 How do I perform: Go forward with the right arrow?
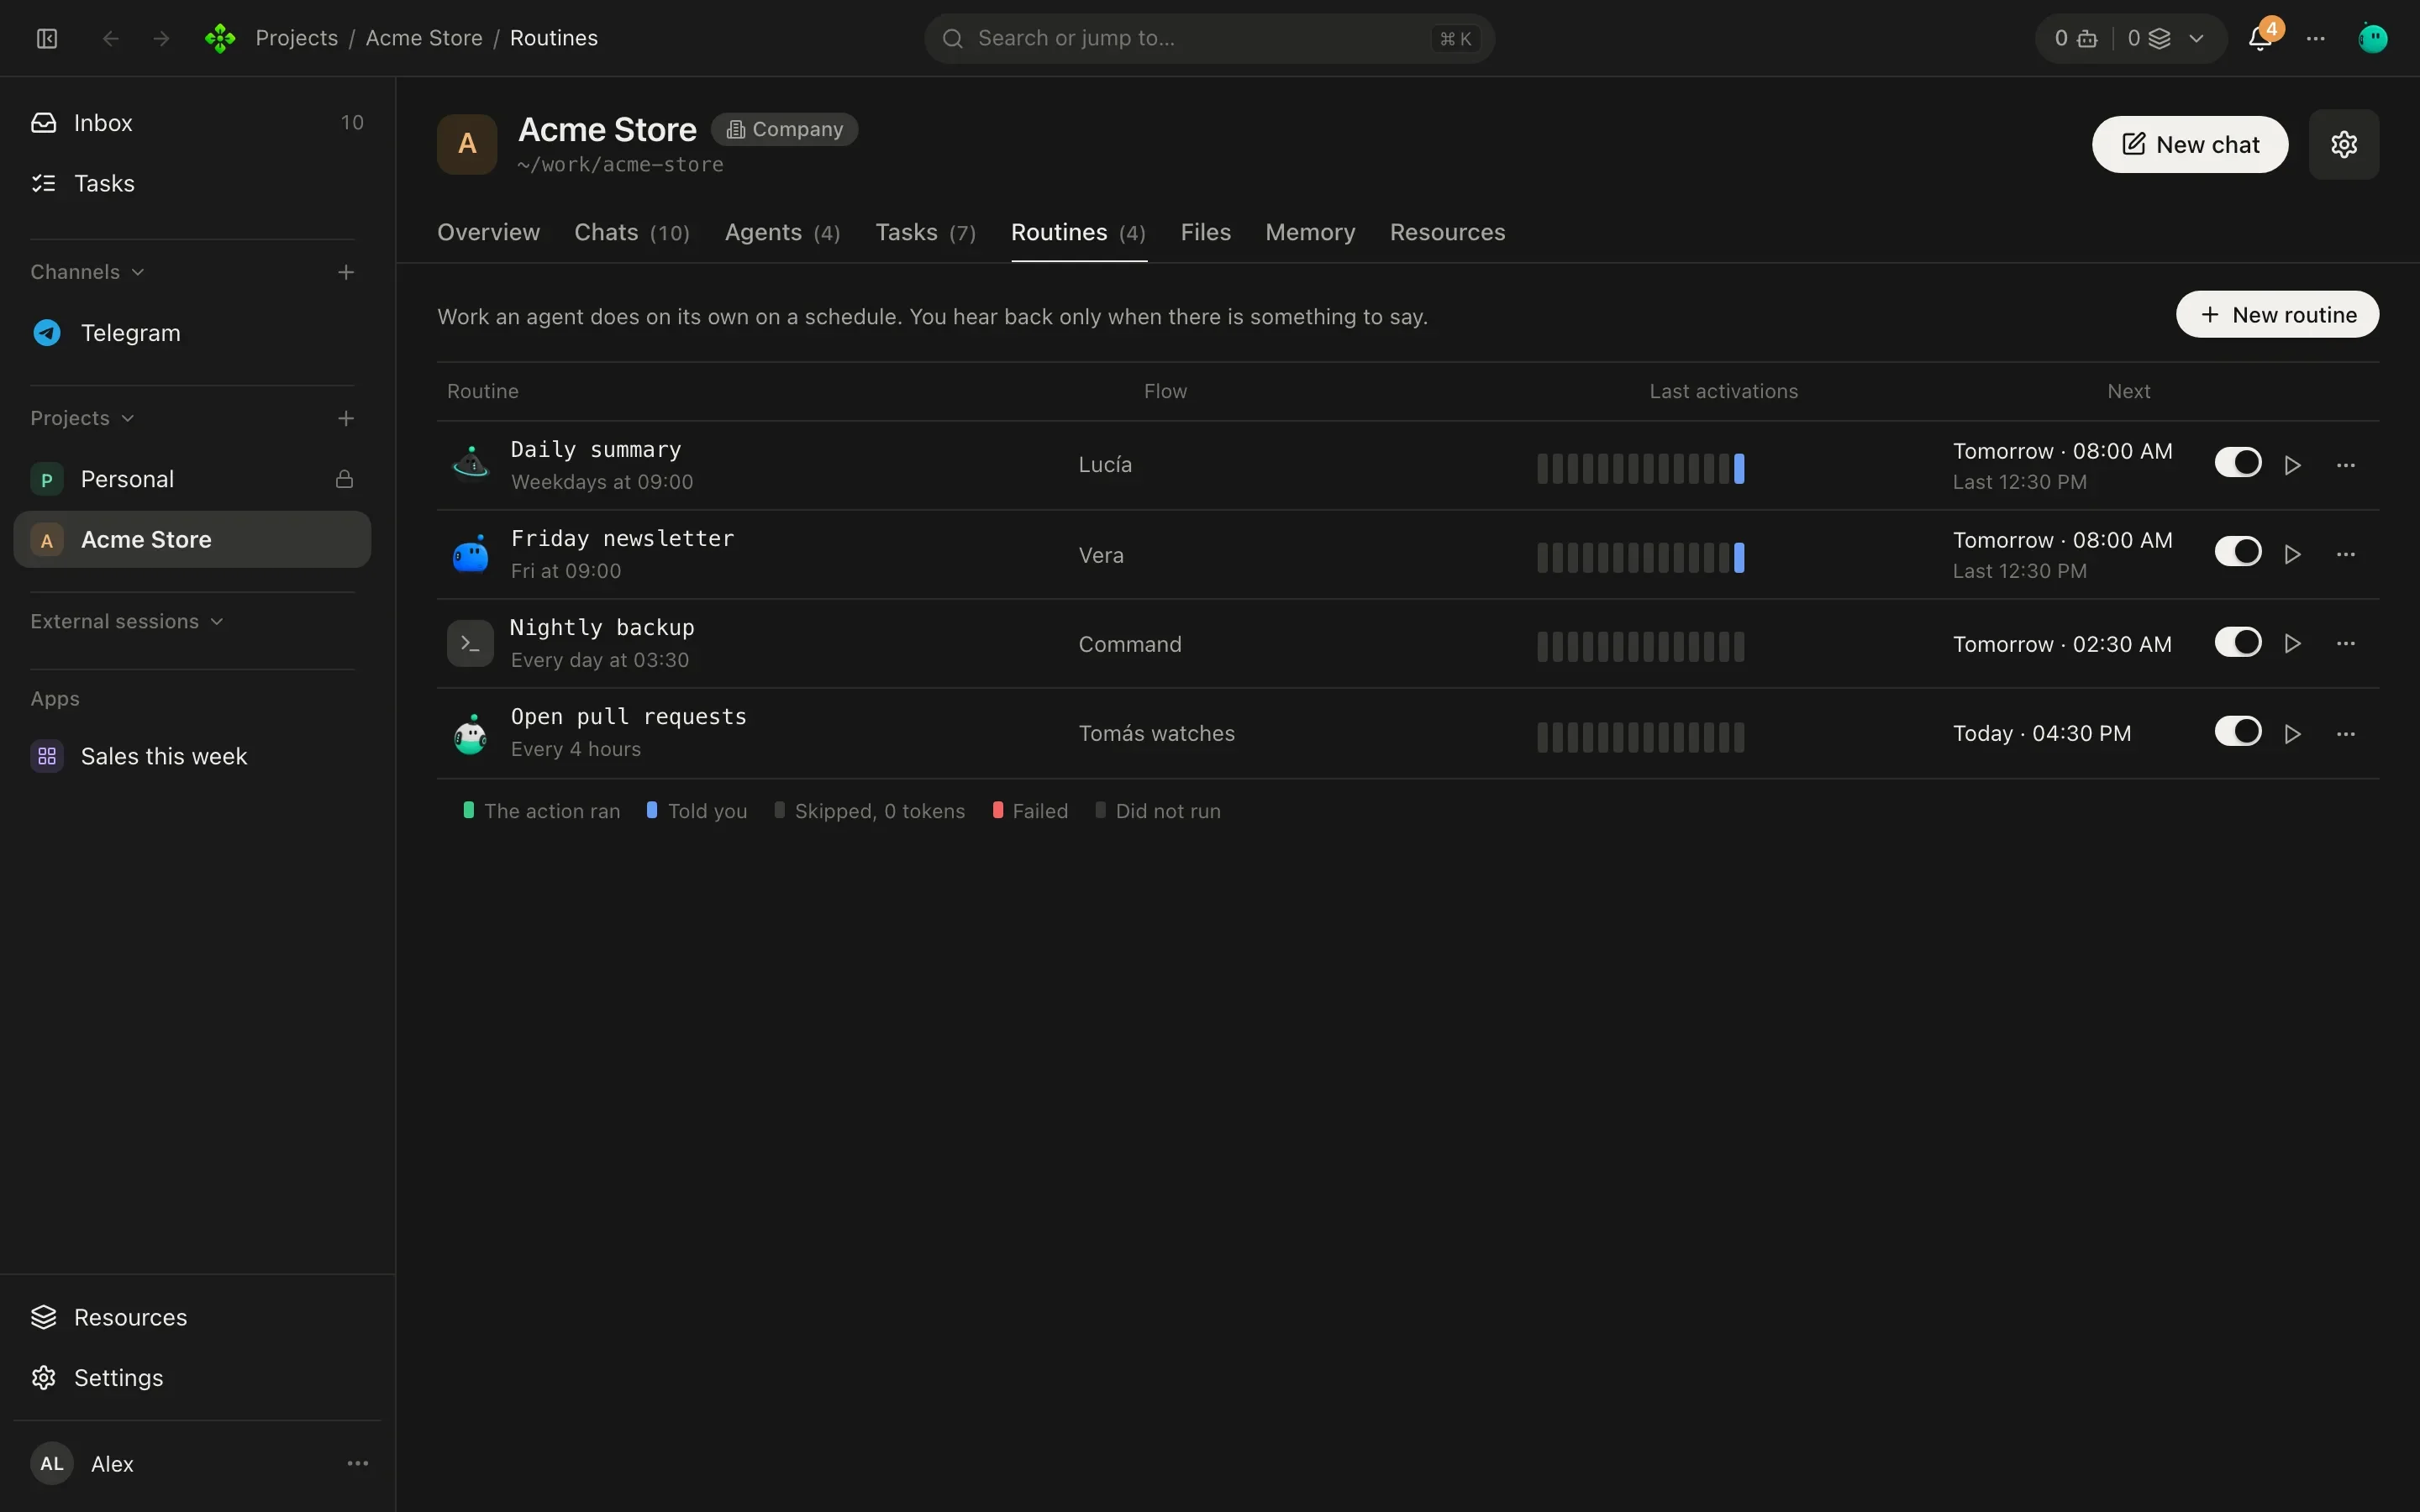pyautogui.click(x=161, y=38)
